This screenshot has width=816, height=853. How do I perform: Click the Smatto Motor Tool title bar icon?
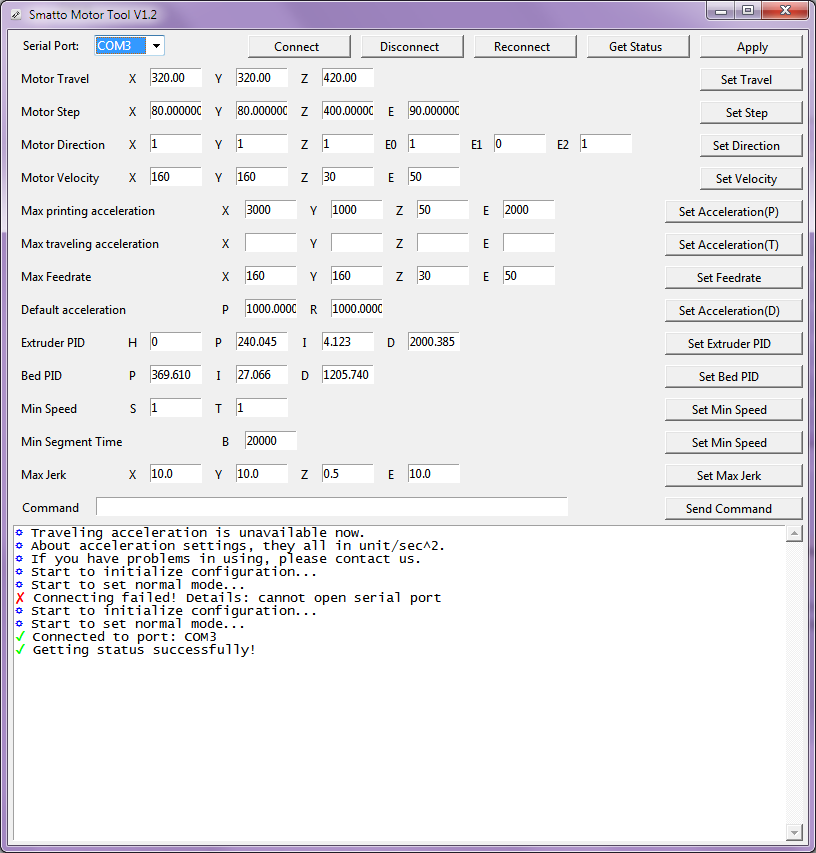coord(16,15)
